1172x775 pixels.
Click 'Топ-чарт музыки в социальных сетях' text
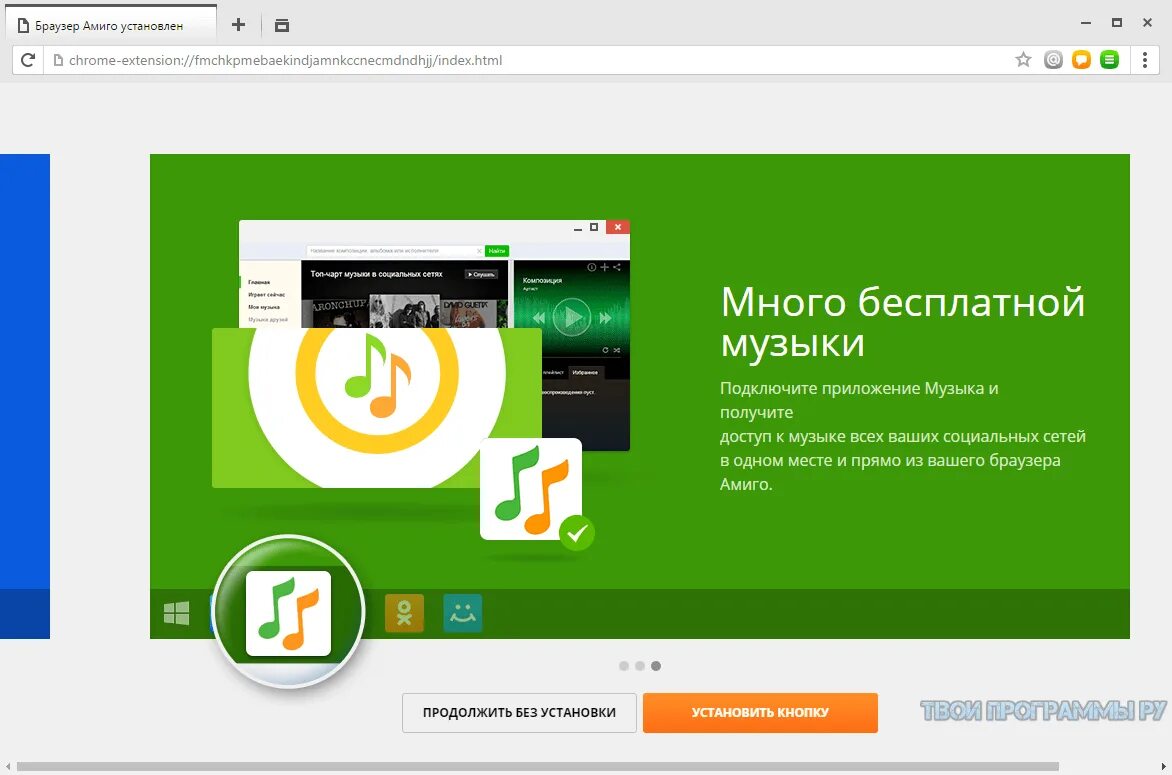tap(376, 274)
